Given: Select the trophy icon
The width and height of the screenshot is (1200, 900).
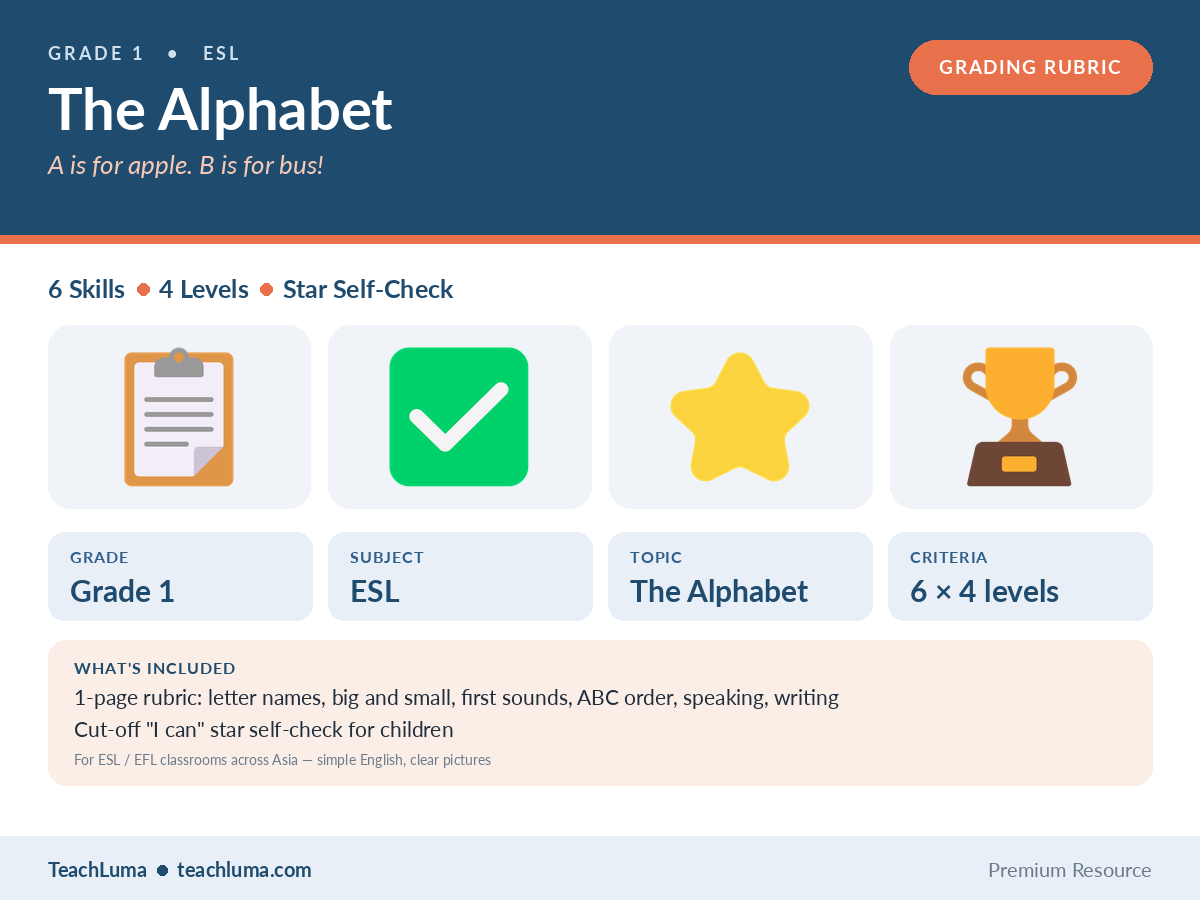Looking at the screenshot, I should (1020, 417).
